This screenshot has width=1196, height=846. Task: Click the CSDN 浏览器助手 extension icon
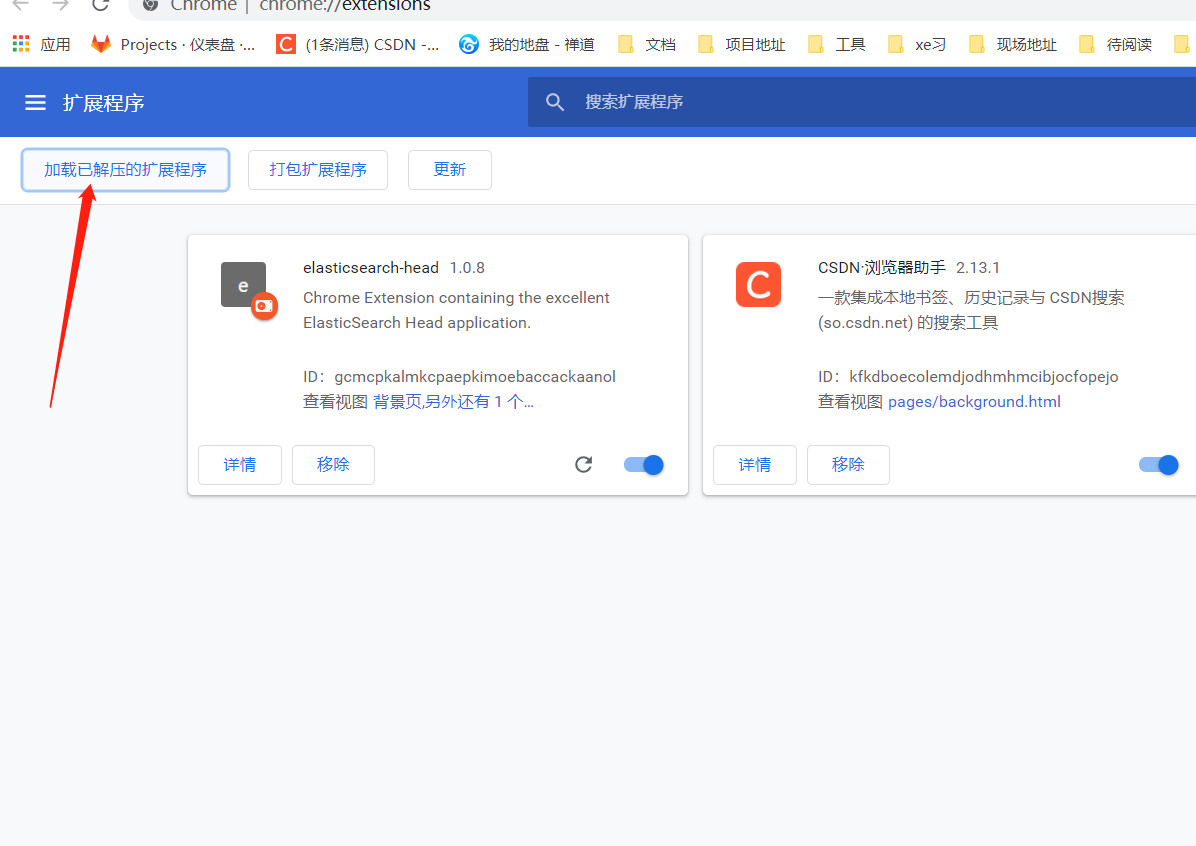[x=758, y=285]
